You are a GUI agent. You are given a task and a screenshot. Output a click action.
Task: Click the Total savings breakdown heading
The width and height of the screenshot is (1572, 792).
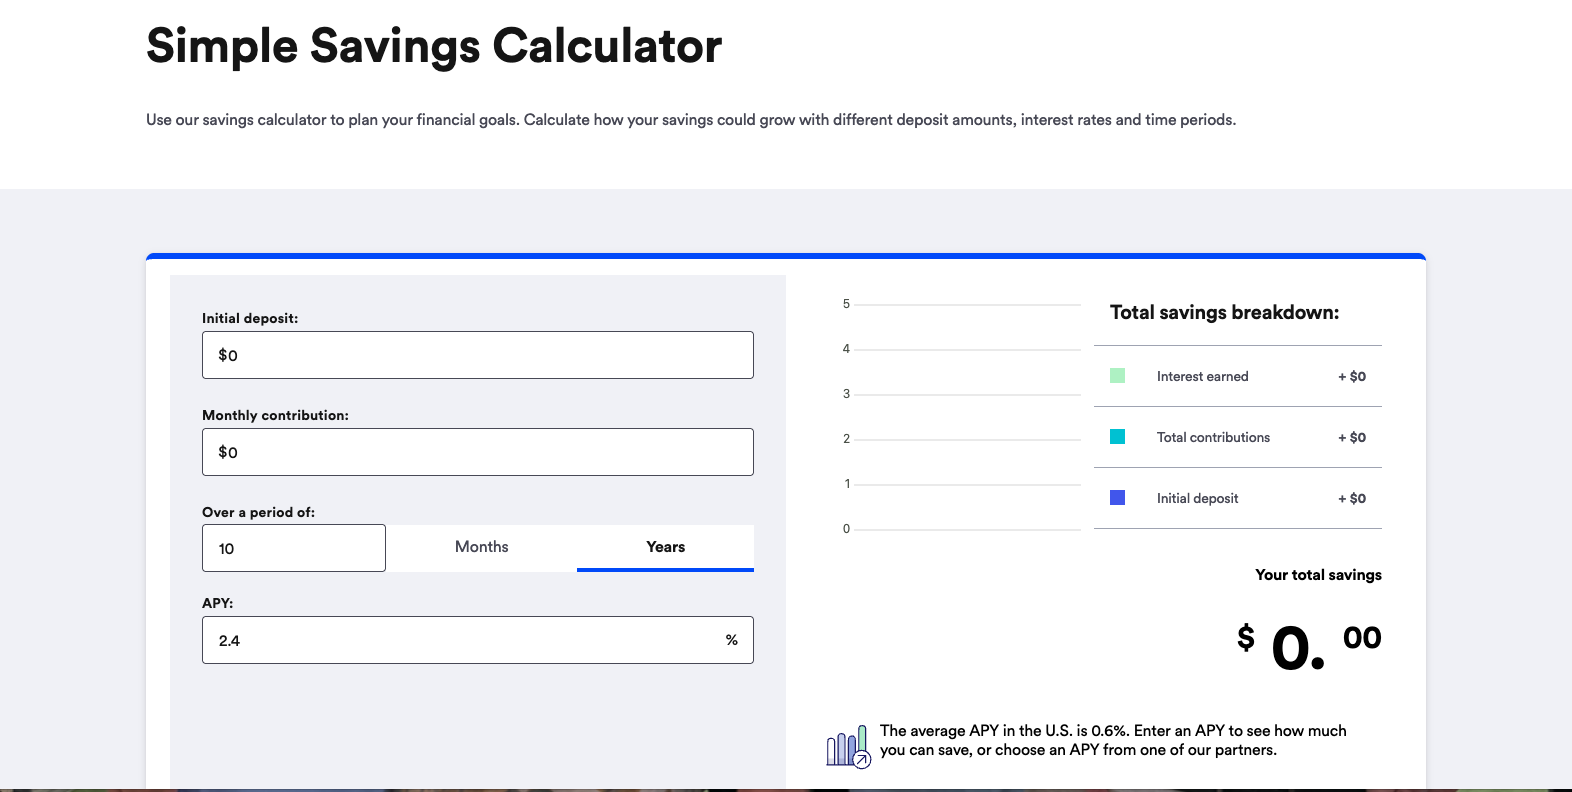pyautogui.click(x=1224, y=313)
